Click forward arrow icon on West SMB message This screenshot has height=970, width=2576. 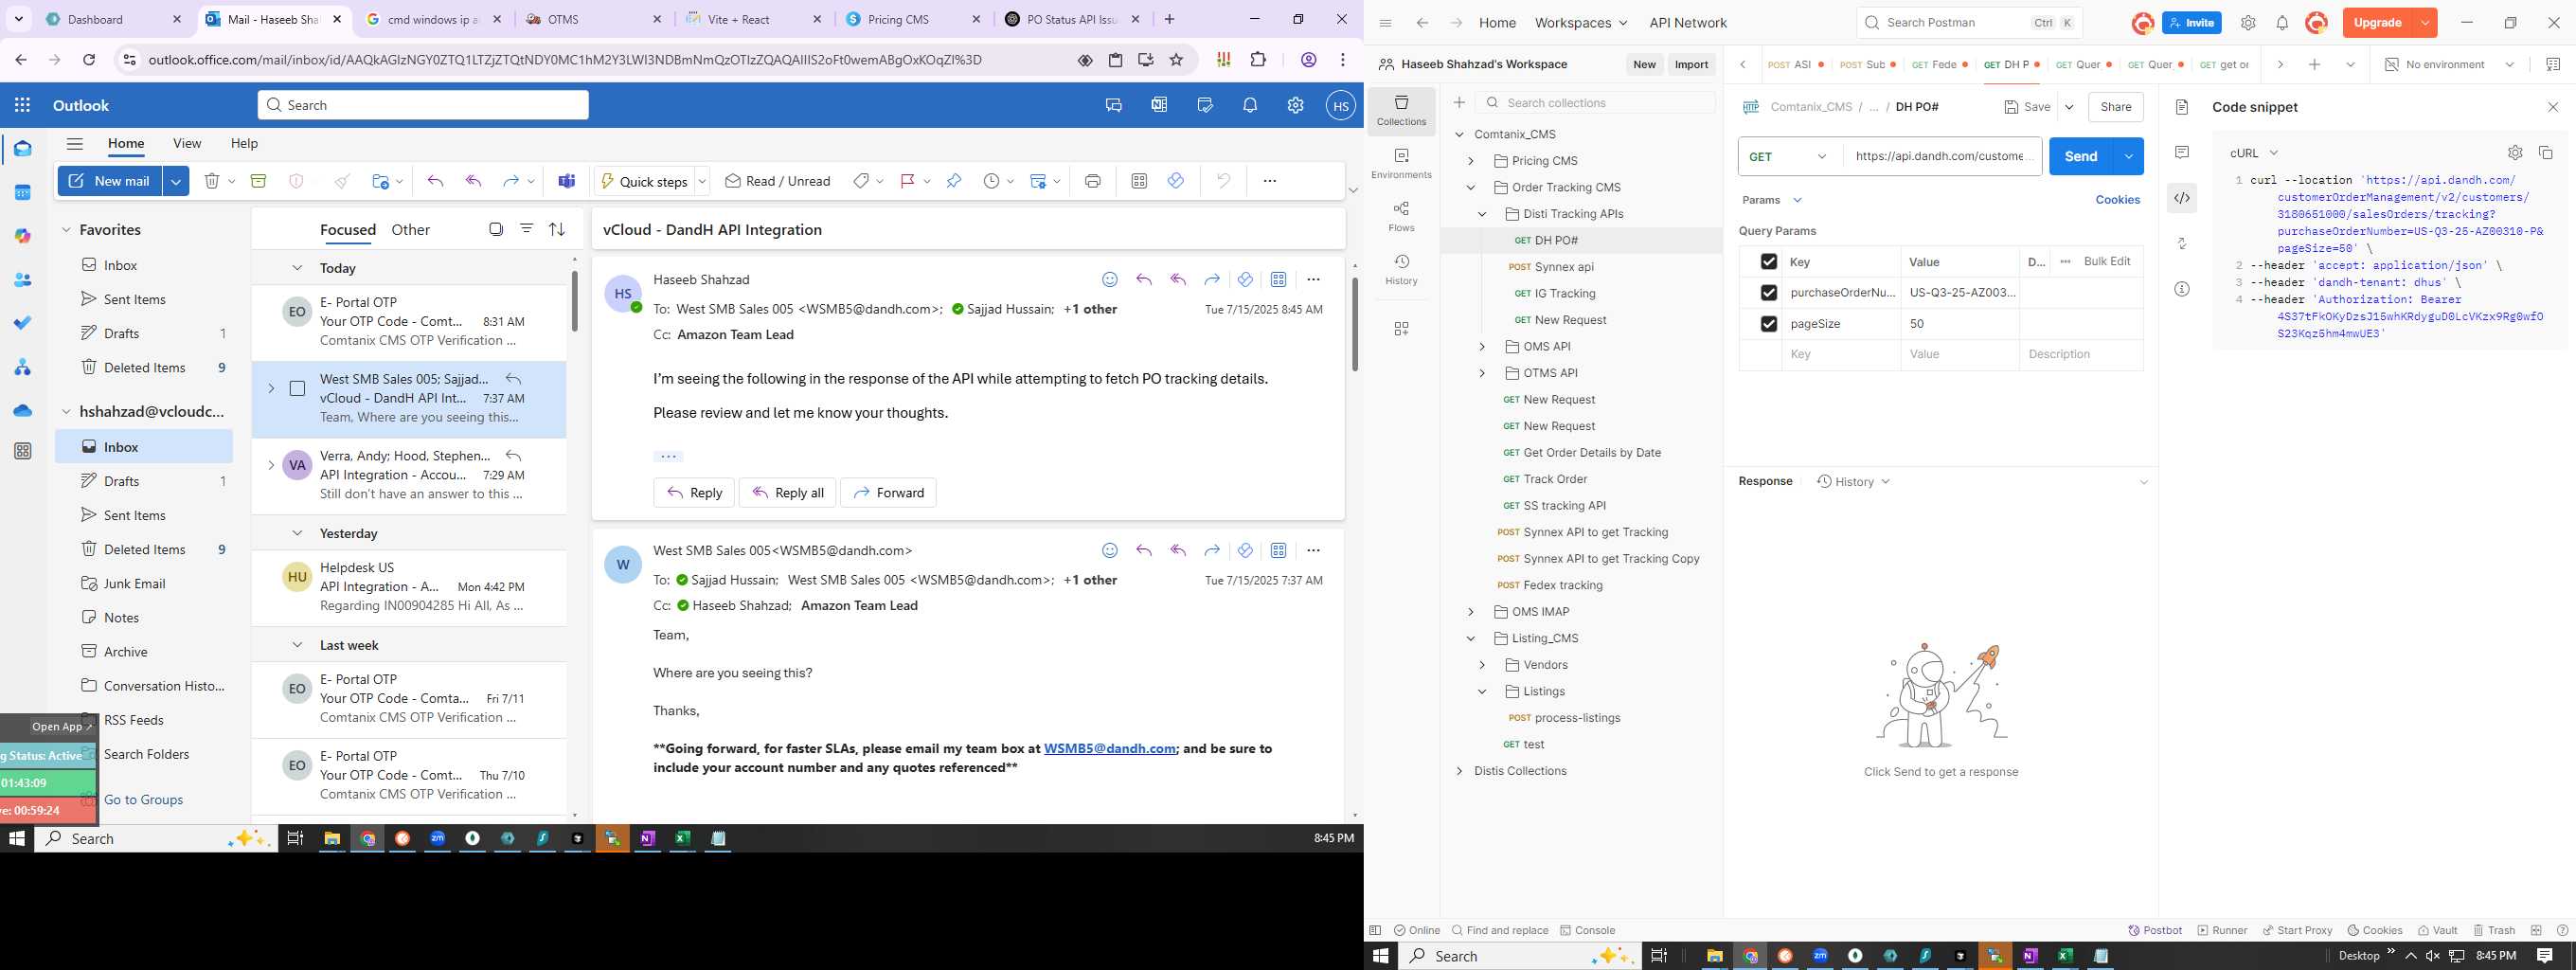tap(1212, 550)
